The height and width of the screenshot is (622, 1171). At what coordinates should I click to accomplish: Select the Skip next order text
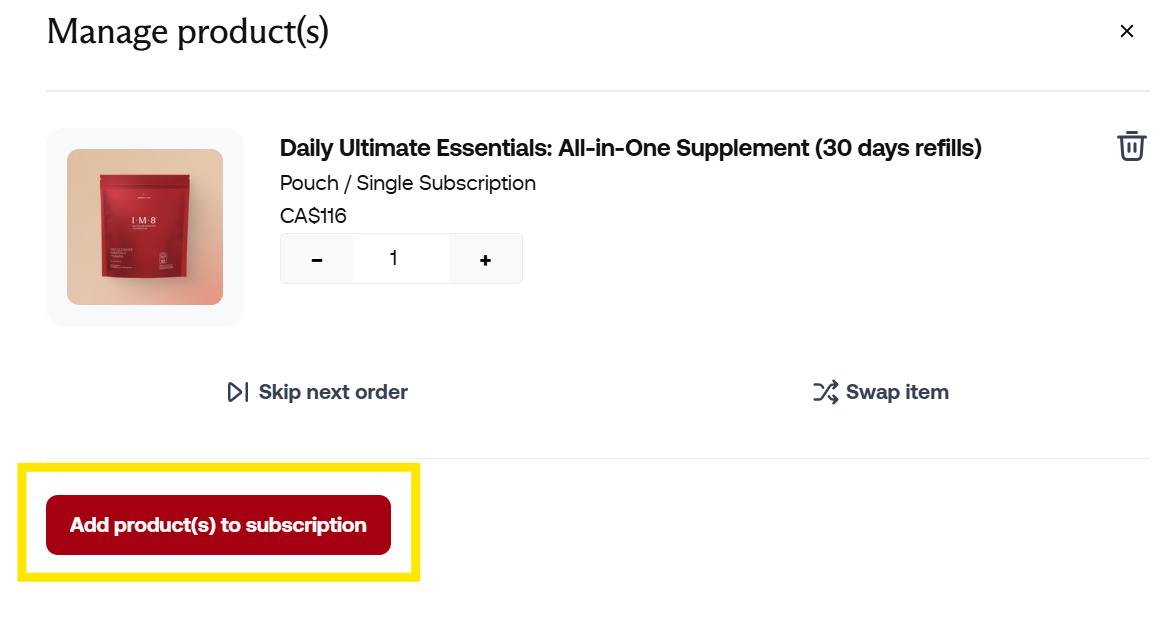(x=333, y=392)
